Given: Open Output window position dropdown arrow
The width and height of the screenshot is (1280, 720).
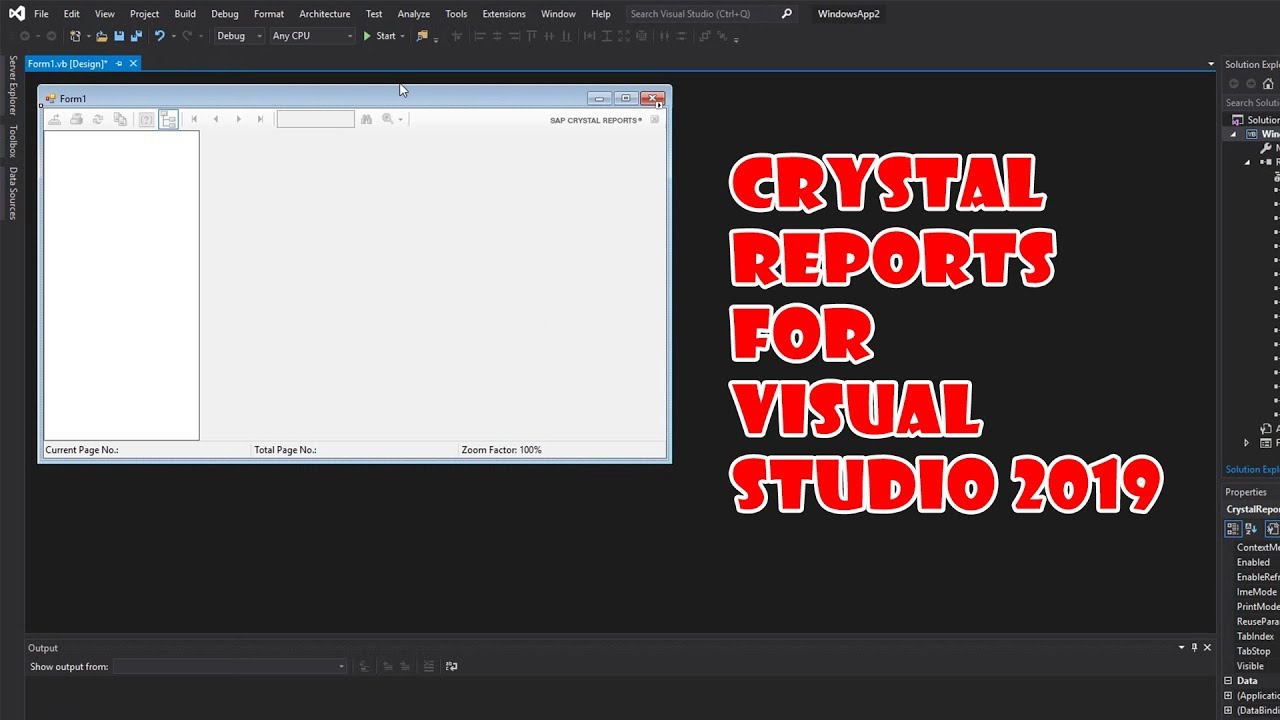Looking at the screenshot, I should pos(1181,647).
